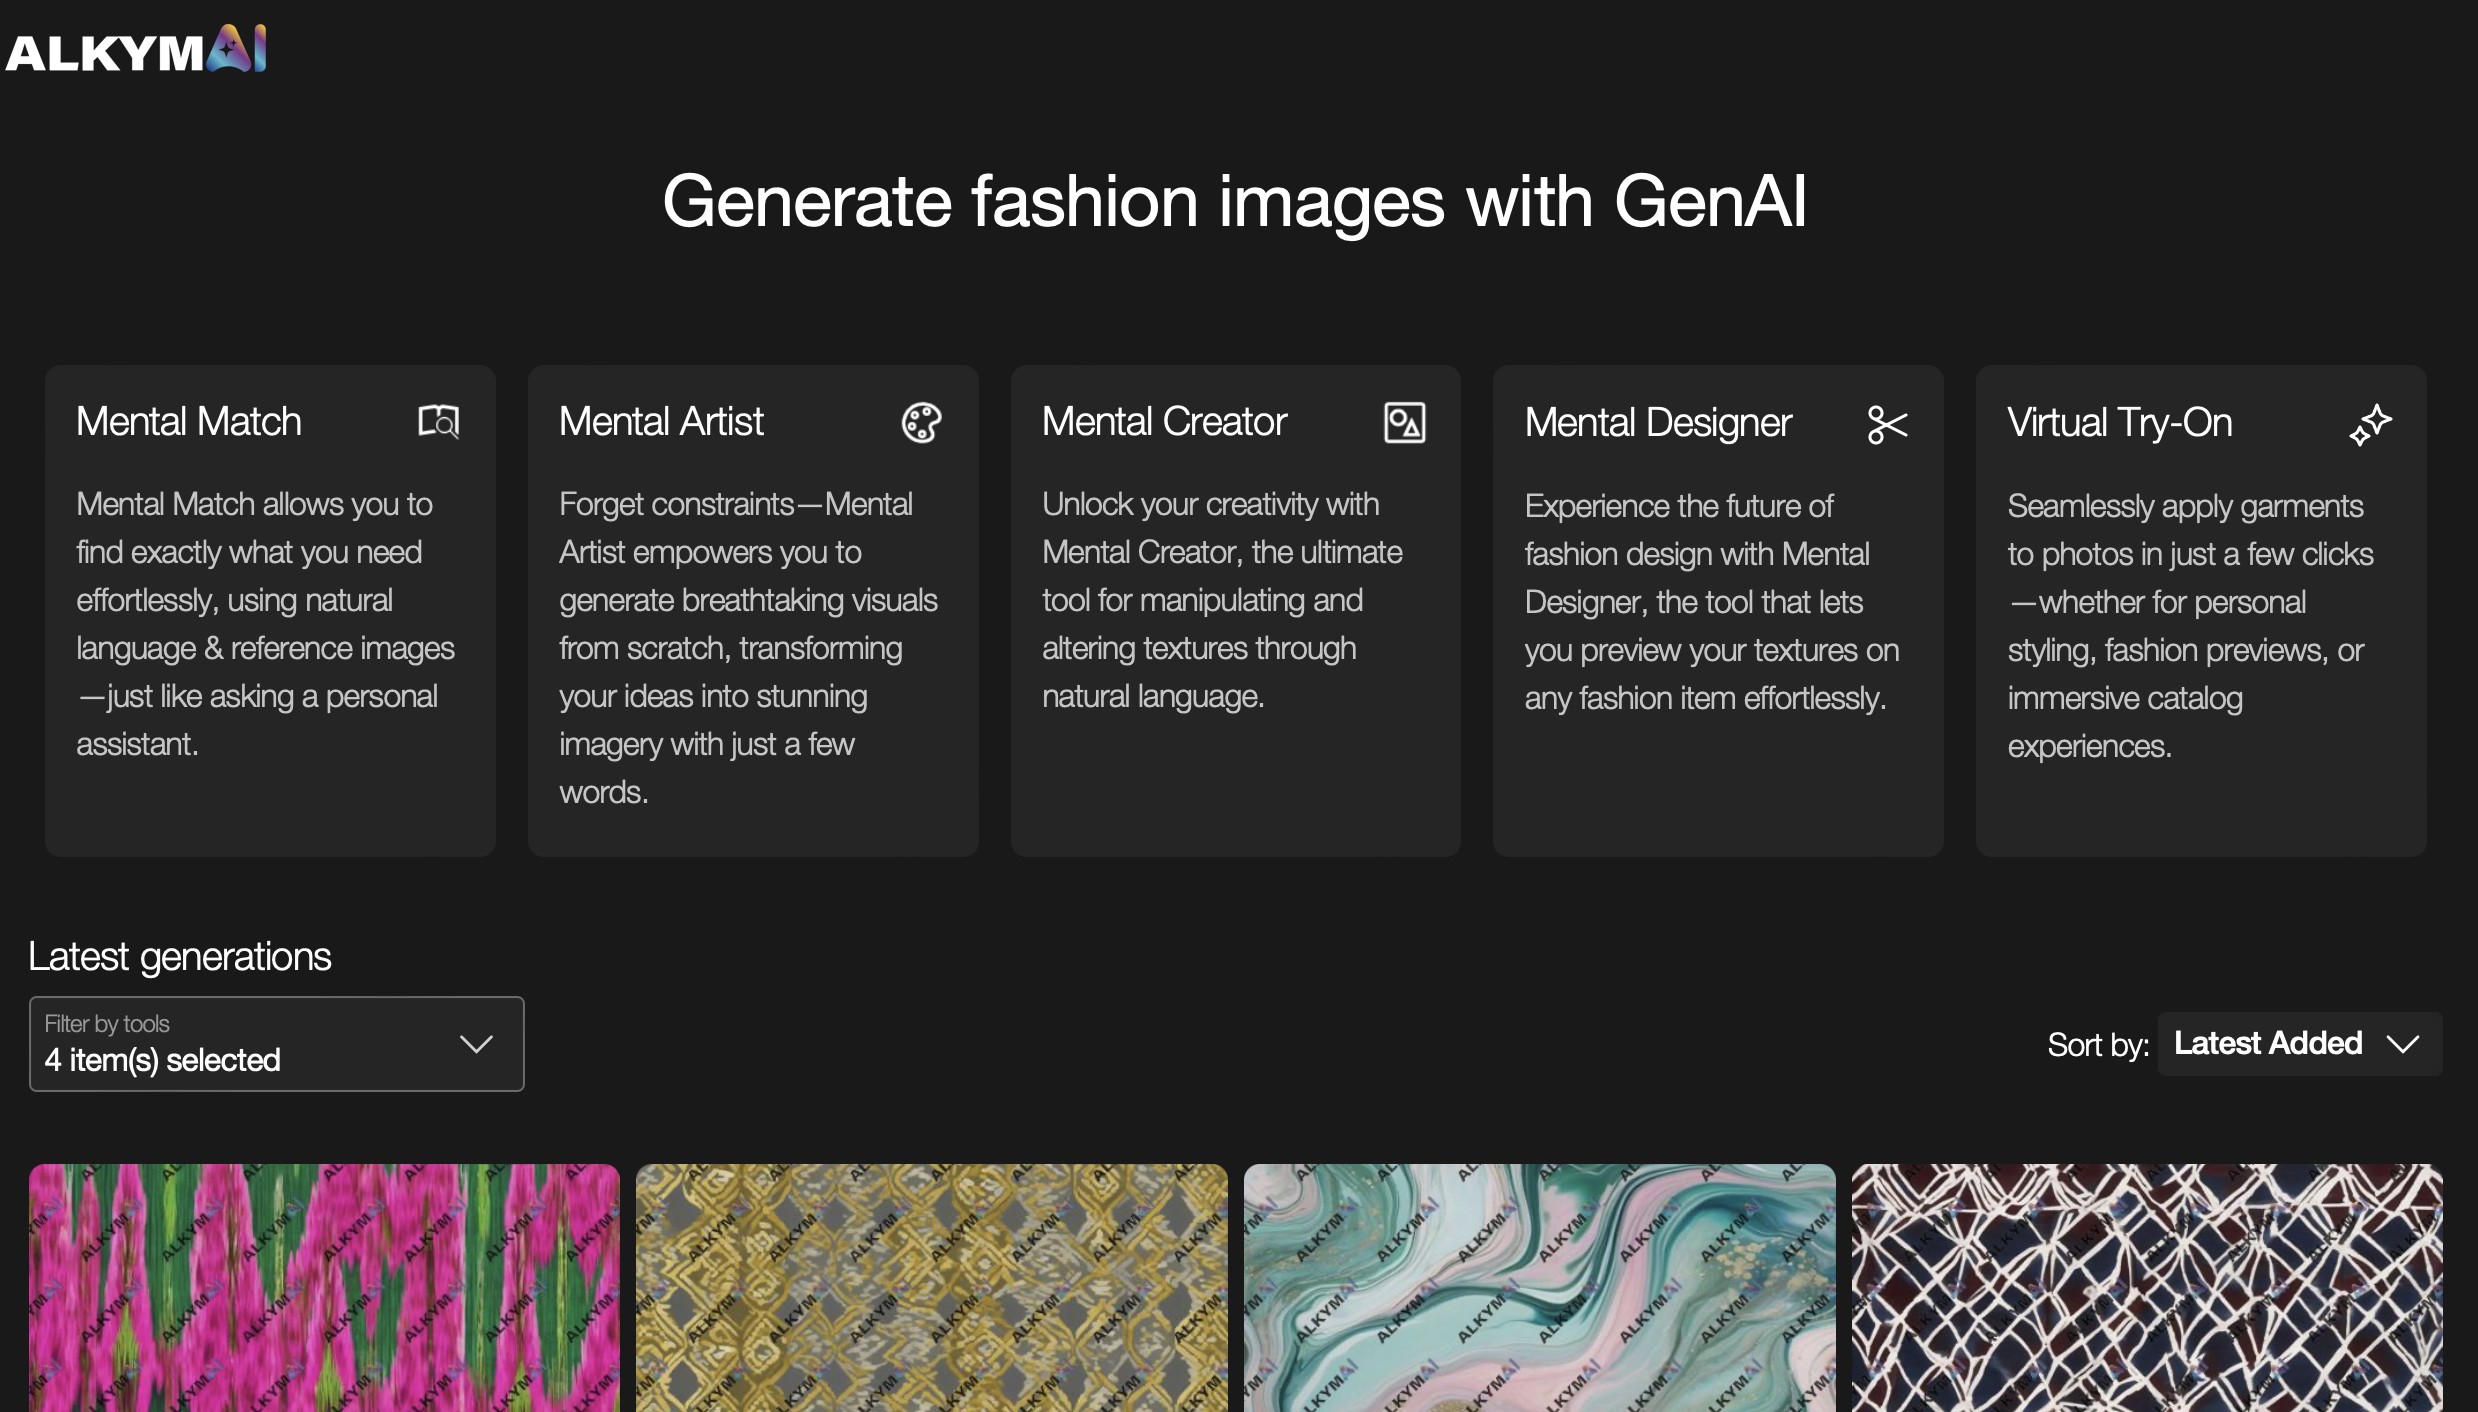The image size is (2478, 1412).
Task: Open the gold lattice pattern thumbnail
Action: [x=932, y=1288]
